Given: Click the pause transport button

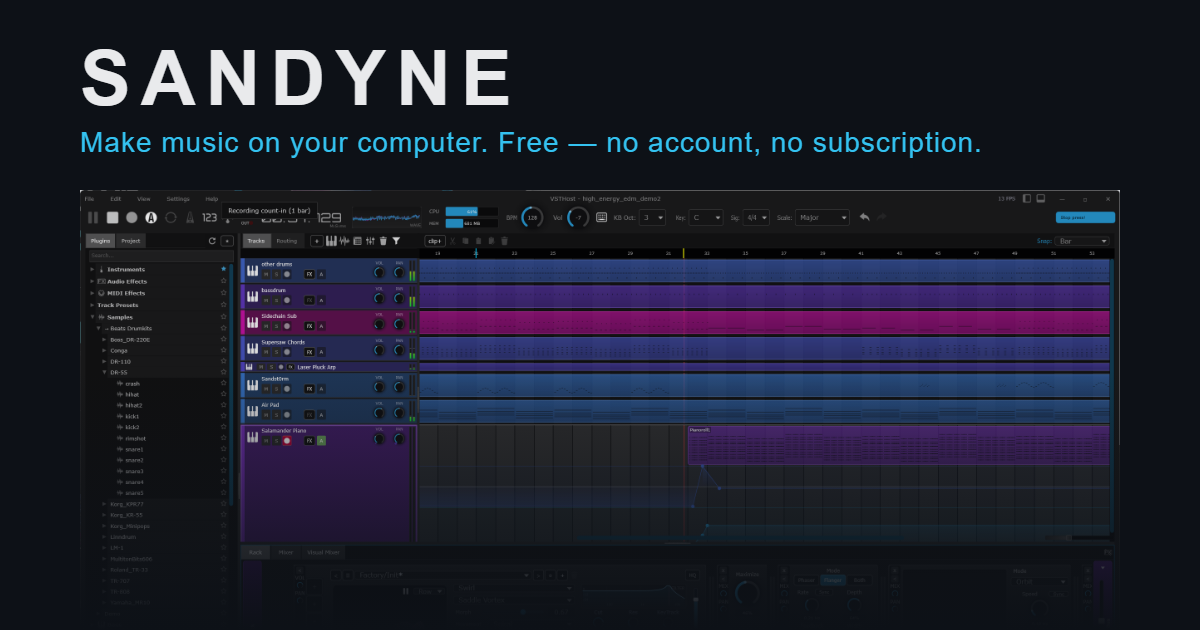Looking at the screenshot, I should coord(93,217).
